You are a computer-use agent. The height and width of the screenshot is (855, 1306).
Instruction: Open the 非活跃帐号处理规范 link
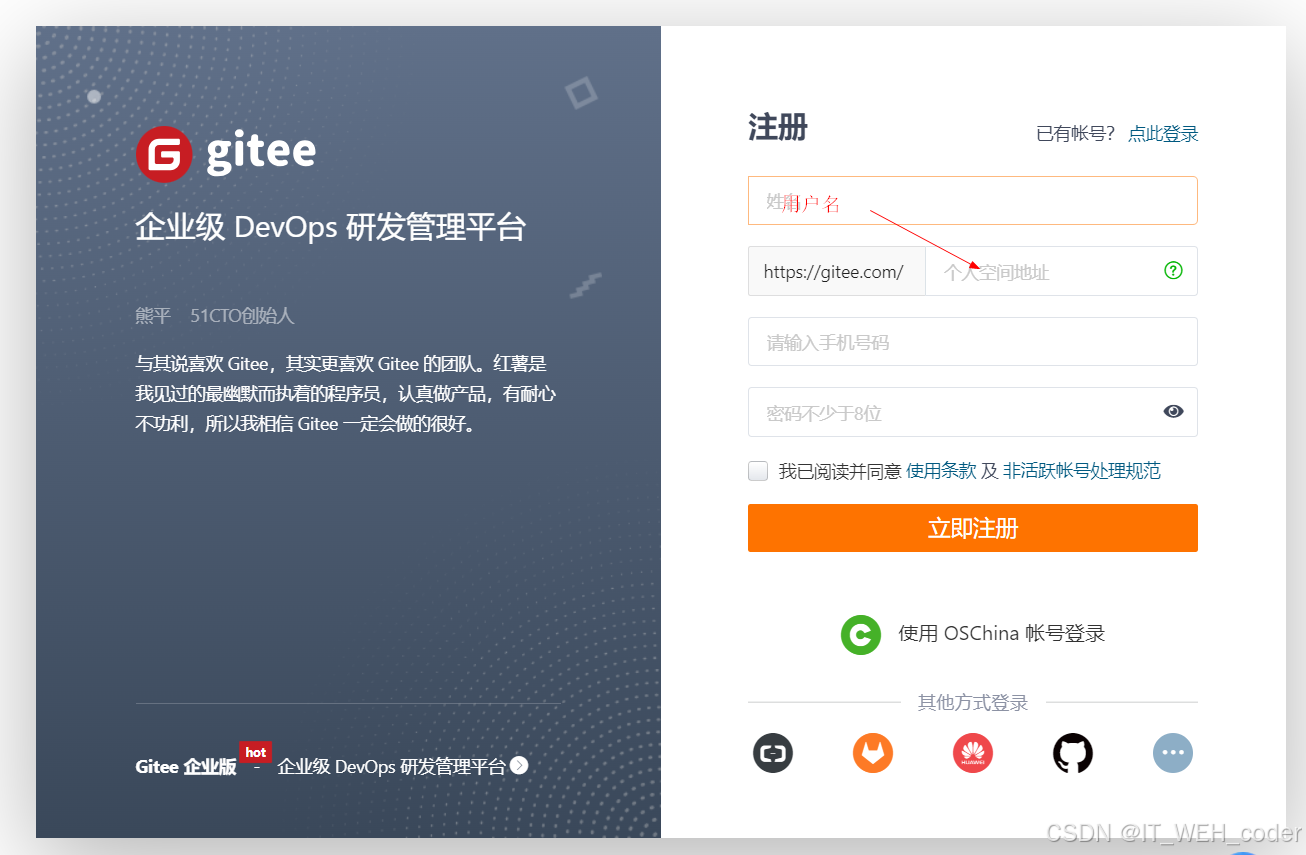tap(1081, 471)
